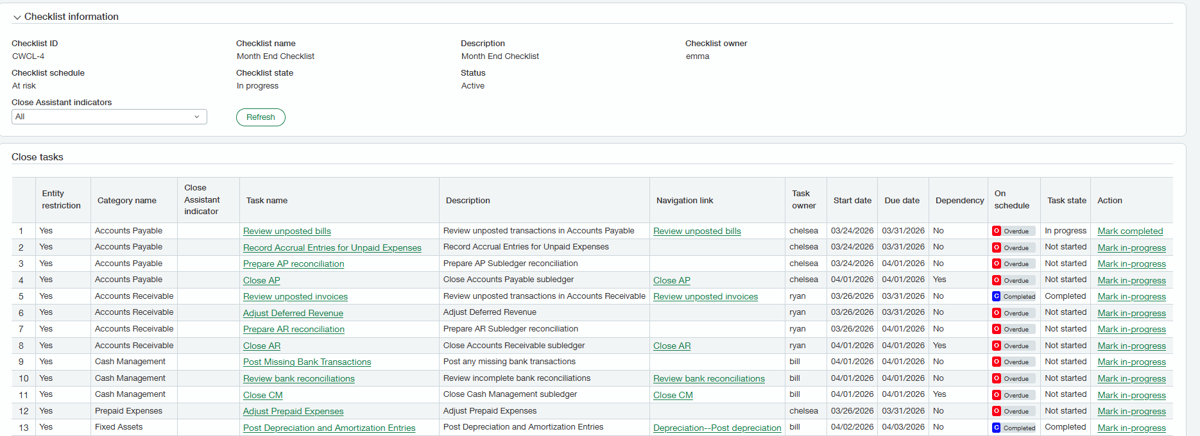Open the Adjust Deferred Revenue task
This screenshot has height=436, width=1200.
click(x=293, y=313)
